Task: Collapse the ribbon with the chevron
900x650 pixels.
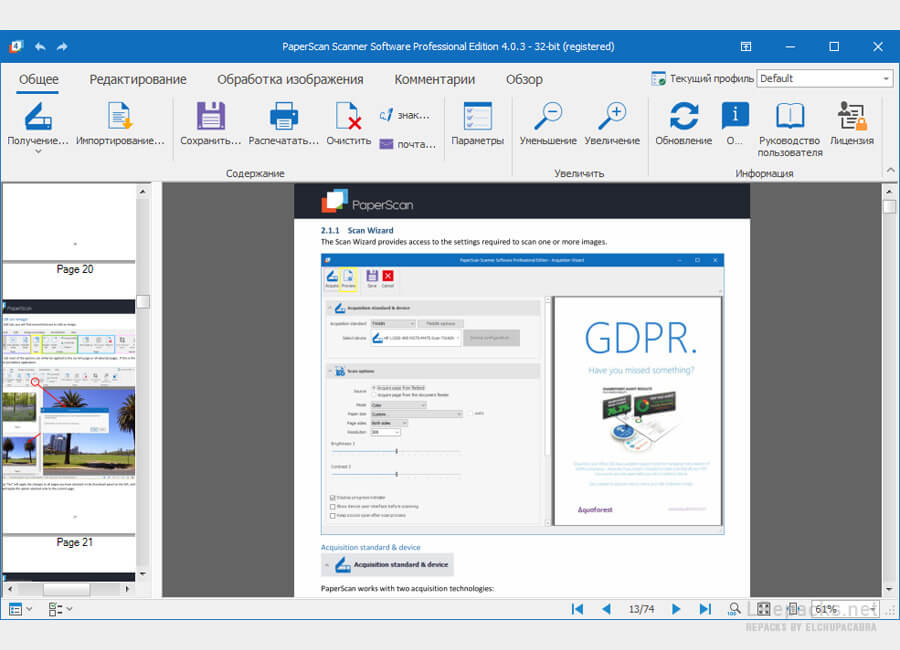Action: click(x=890, y=170)
